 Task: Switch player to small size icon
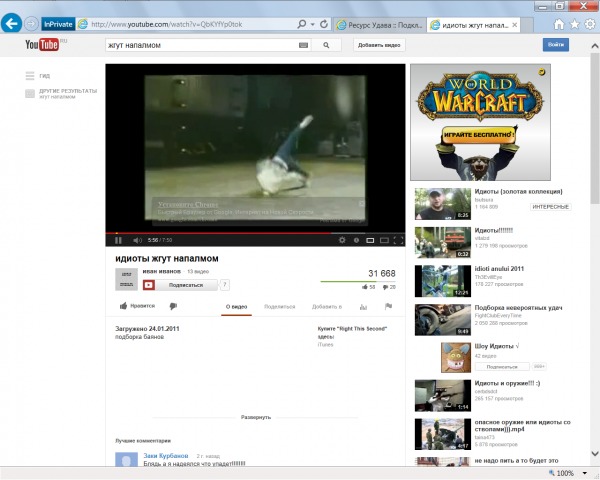370,240
